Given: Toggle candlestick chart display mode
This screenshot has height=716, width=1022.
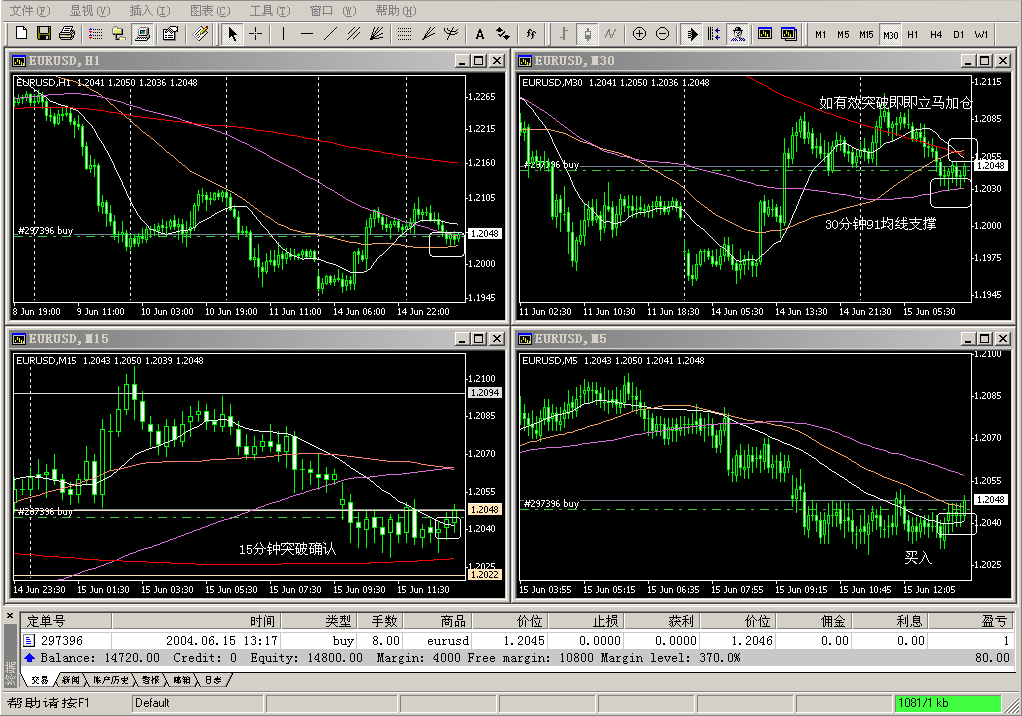Looking at the screenshot, I should (588, 34).
